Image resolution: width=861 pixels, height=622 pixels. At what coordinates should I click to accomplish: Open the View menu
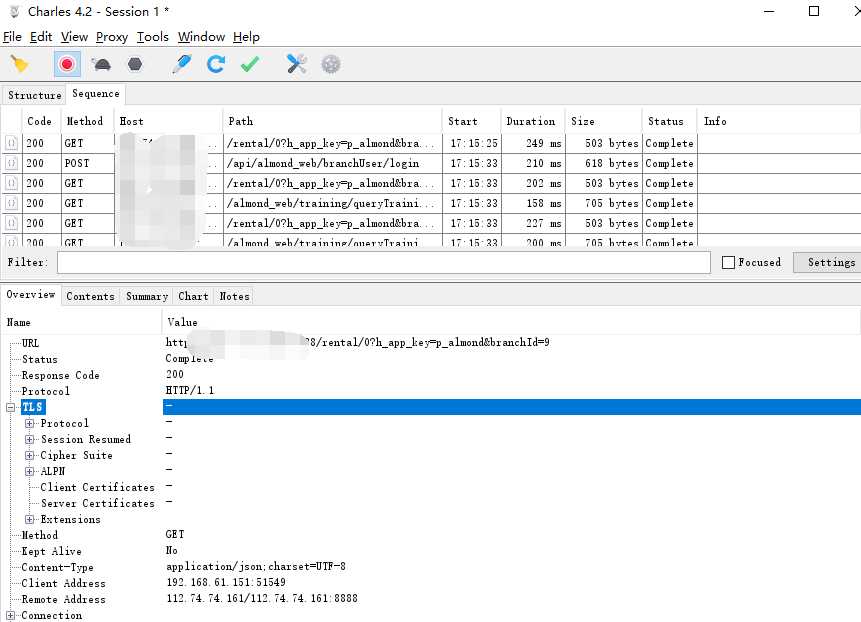tap(74, 37)
